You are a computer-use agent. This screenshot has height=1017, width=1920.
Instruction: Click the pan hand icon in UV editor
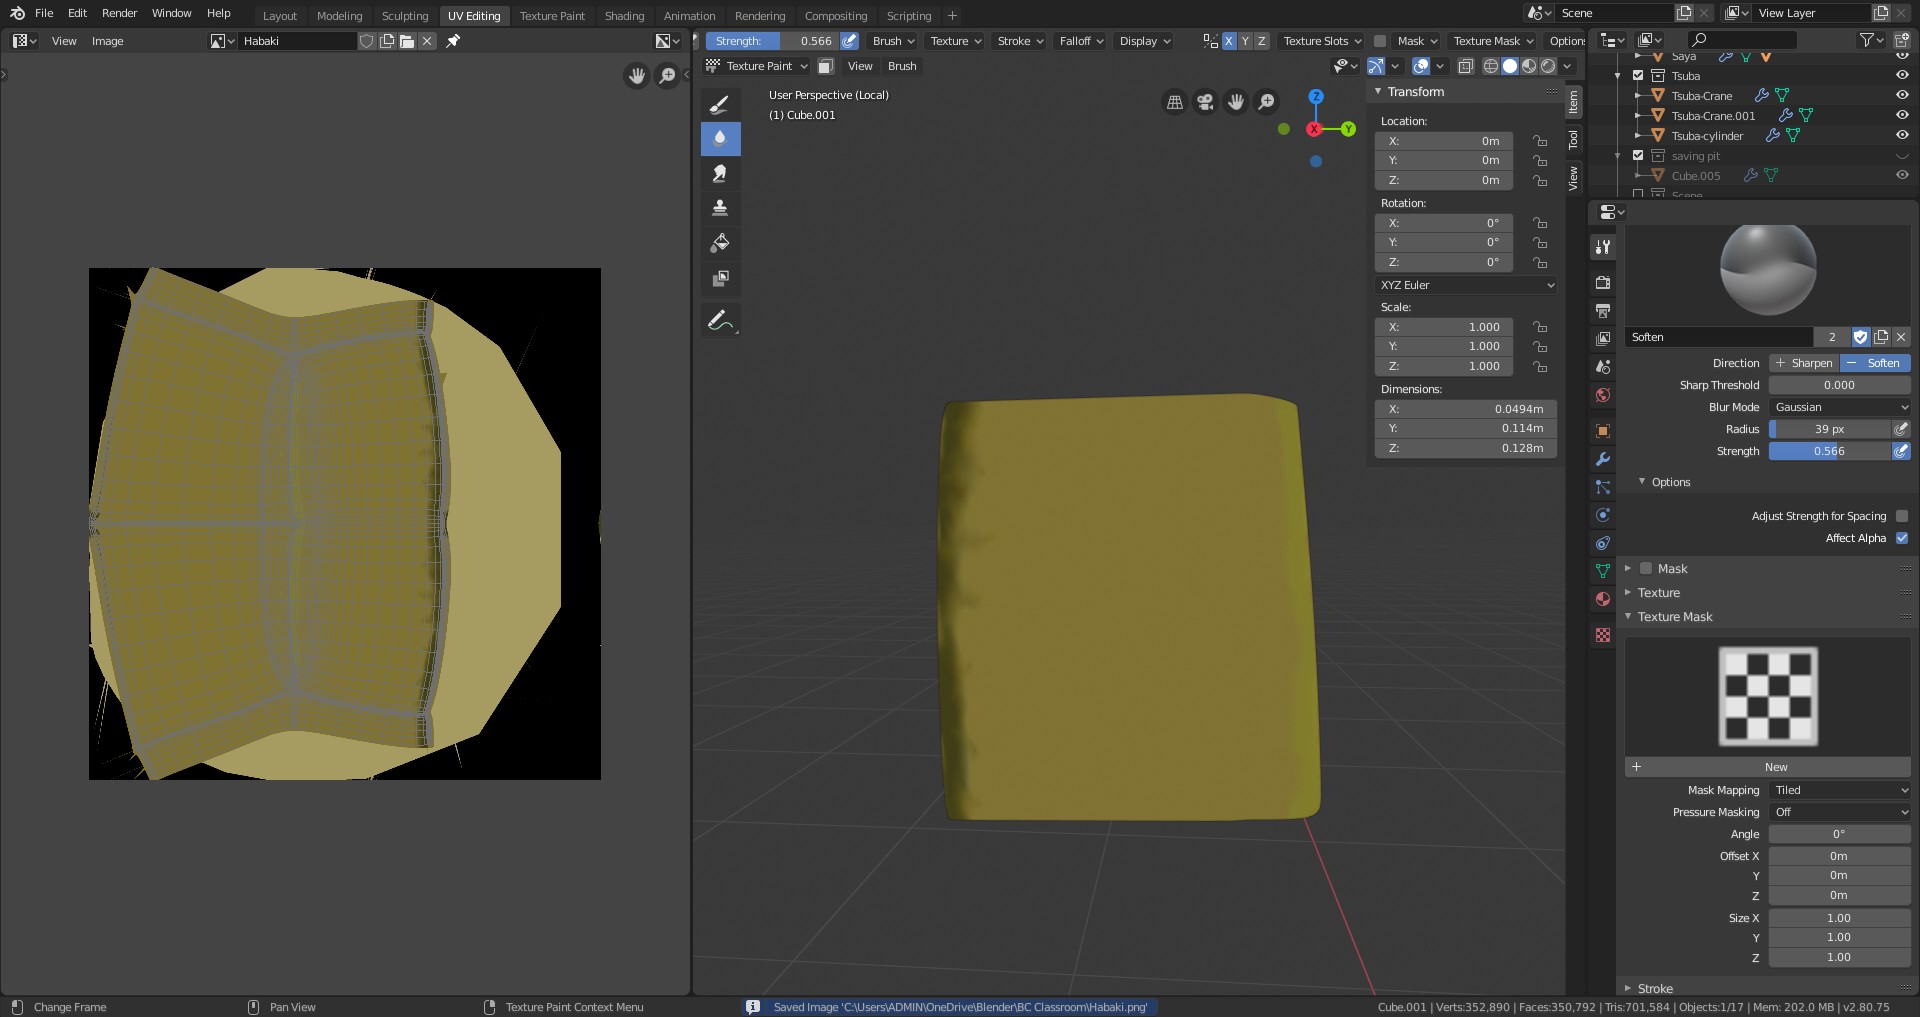point(636,76)
